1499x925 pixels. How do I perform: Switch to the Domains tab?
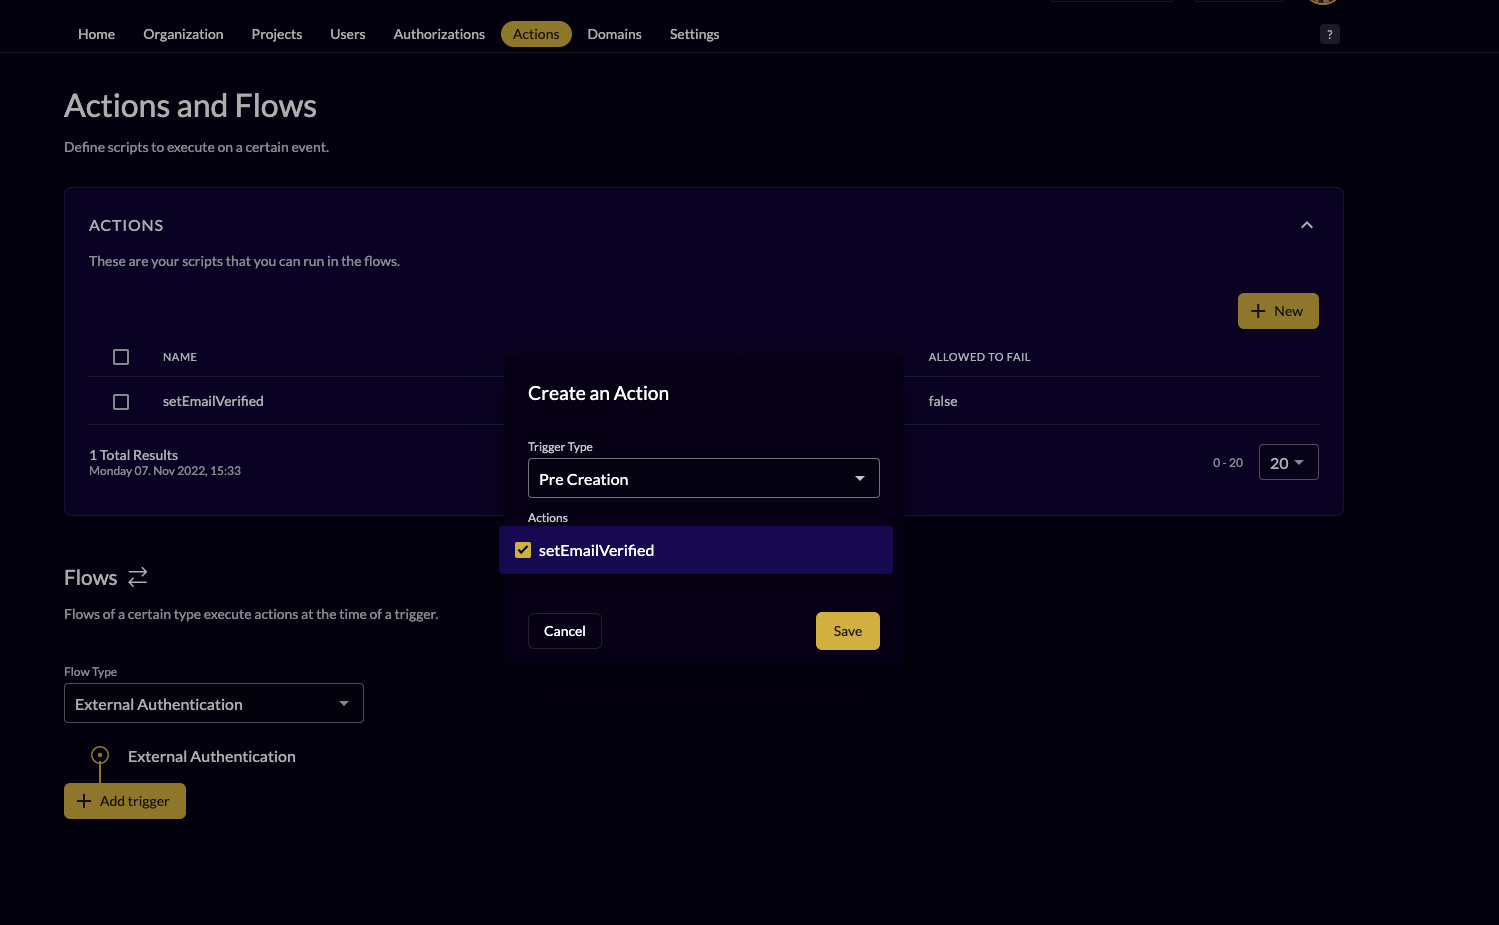pos(614,34)
